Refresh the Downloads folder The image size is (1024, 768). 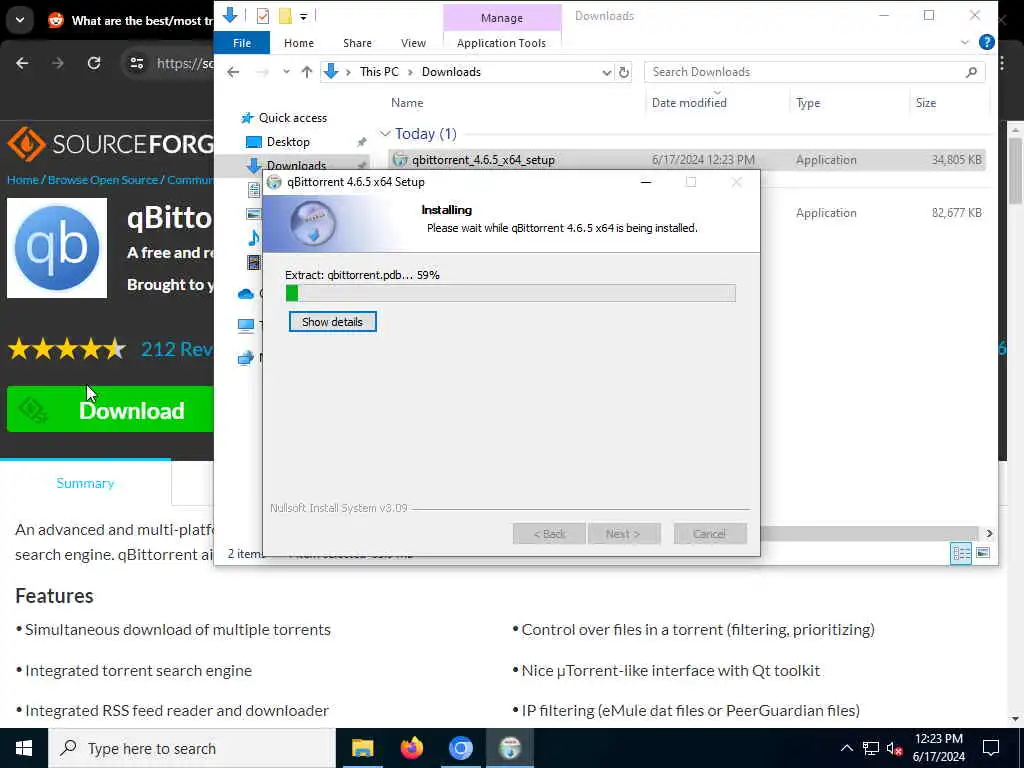click(624, 72)
